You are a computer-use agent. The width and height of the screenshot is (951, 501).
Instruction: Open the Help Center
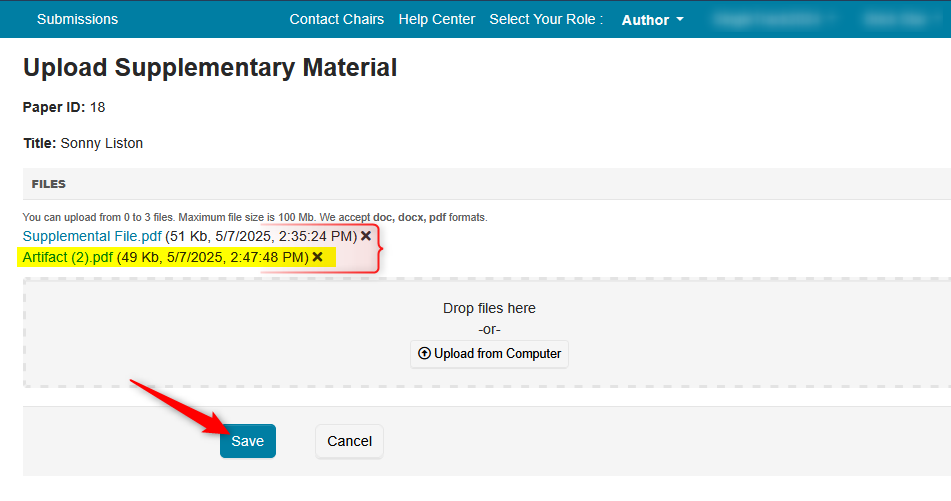(437, 19)
